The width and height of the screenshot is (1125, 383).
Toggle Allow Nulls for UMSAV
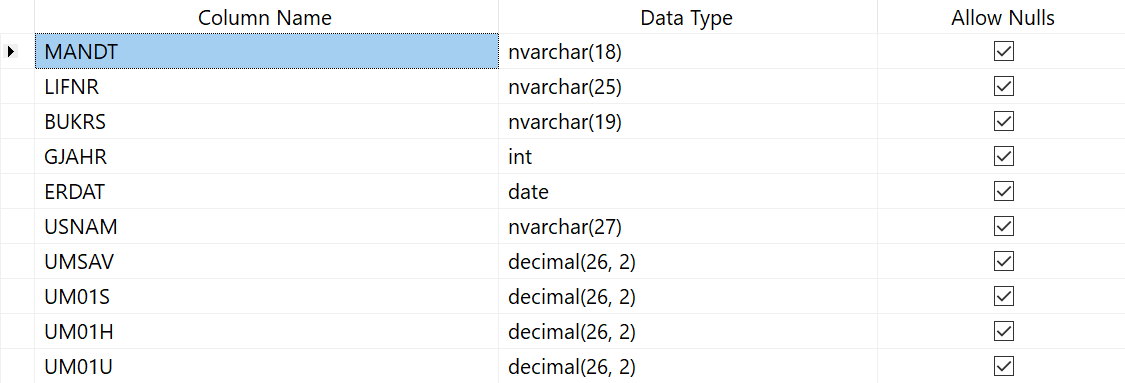pyautogui.click(x=1003, y=262)
